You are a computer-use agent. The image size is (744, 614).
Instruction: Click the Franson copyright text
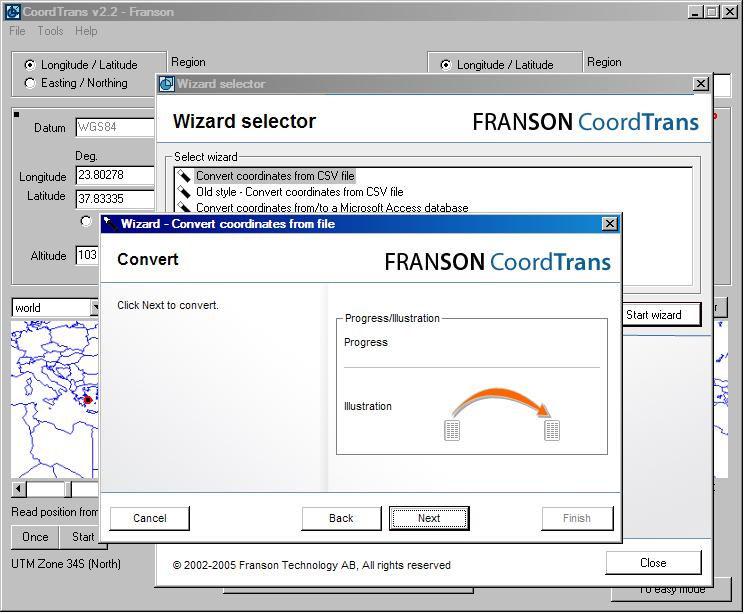tap(312, 565)
